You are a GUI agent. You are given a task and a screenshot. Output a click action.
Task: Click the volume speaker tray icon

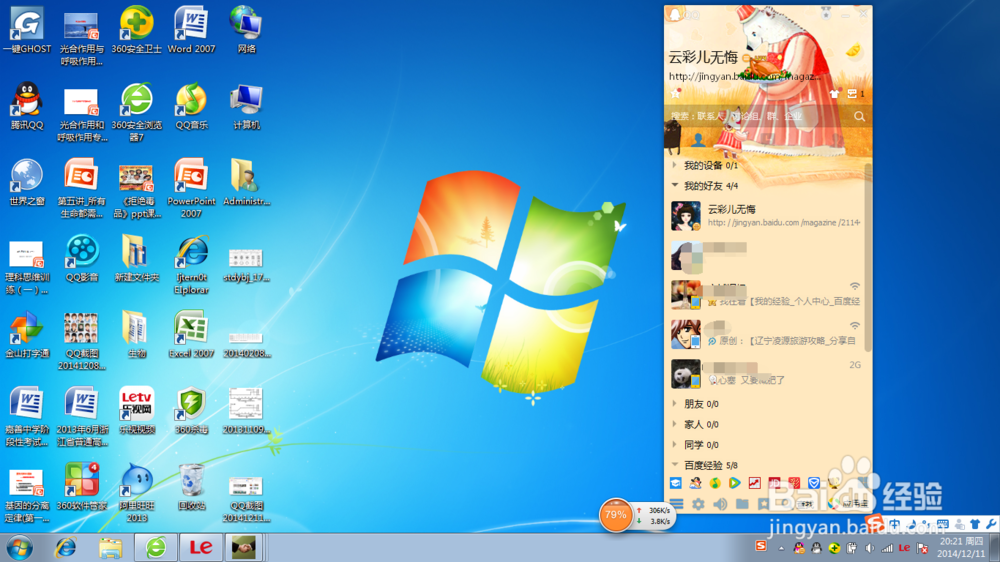(x=869, y=548)
